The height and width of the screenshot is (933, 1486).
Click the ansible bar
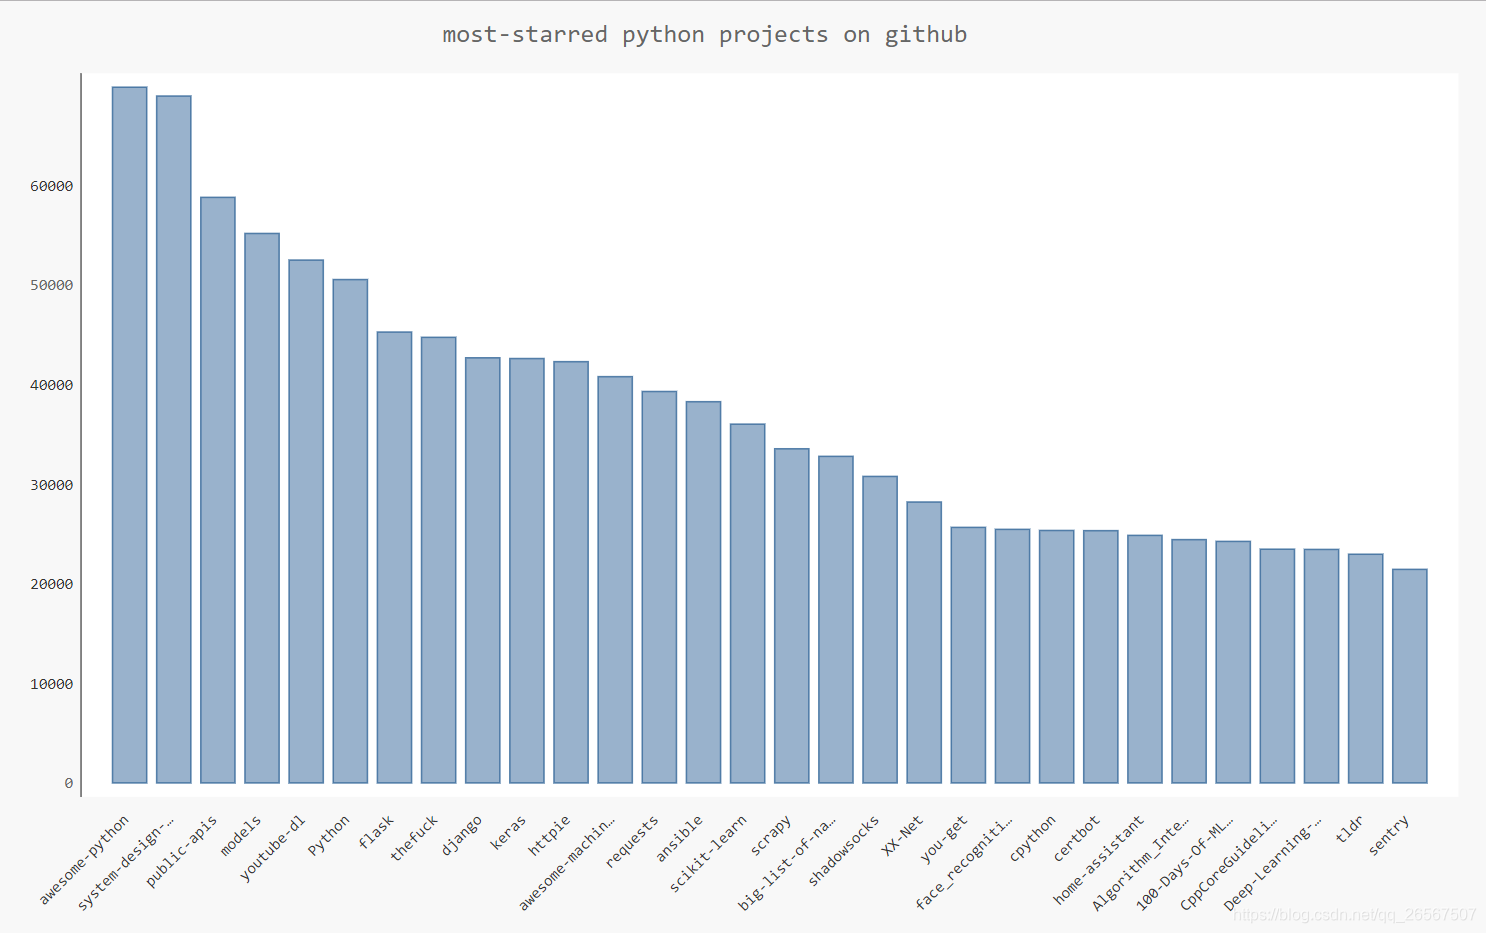(703, 592)
